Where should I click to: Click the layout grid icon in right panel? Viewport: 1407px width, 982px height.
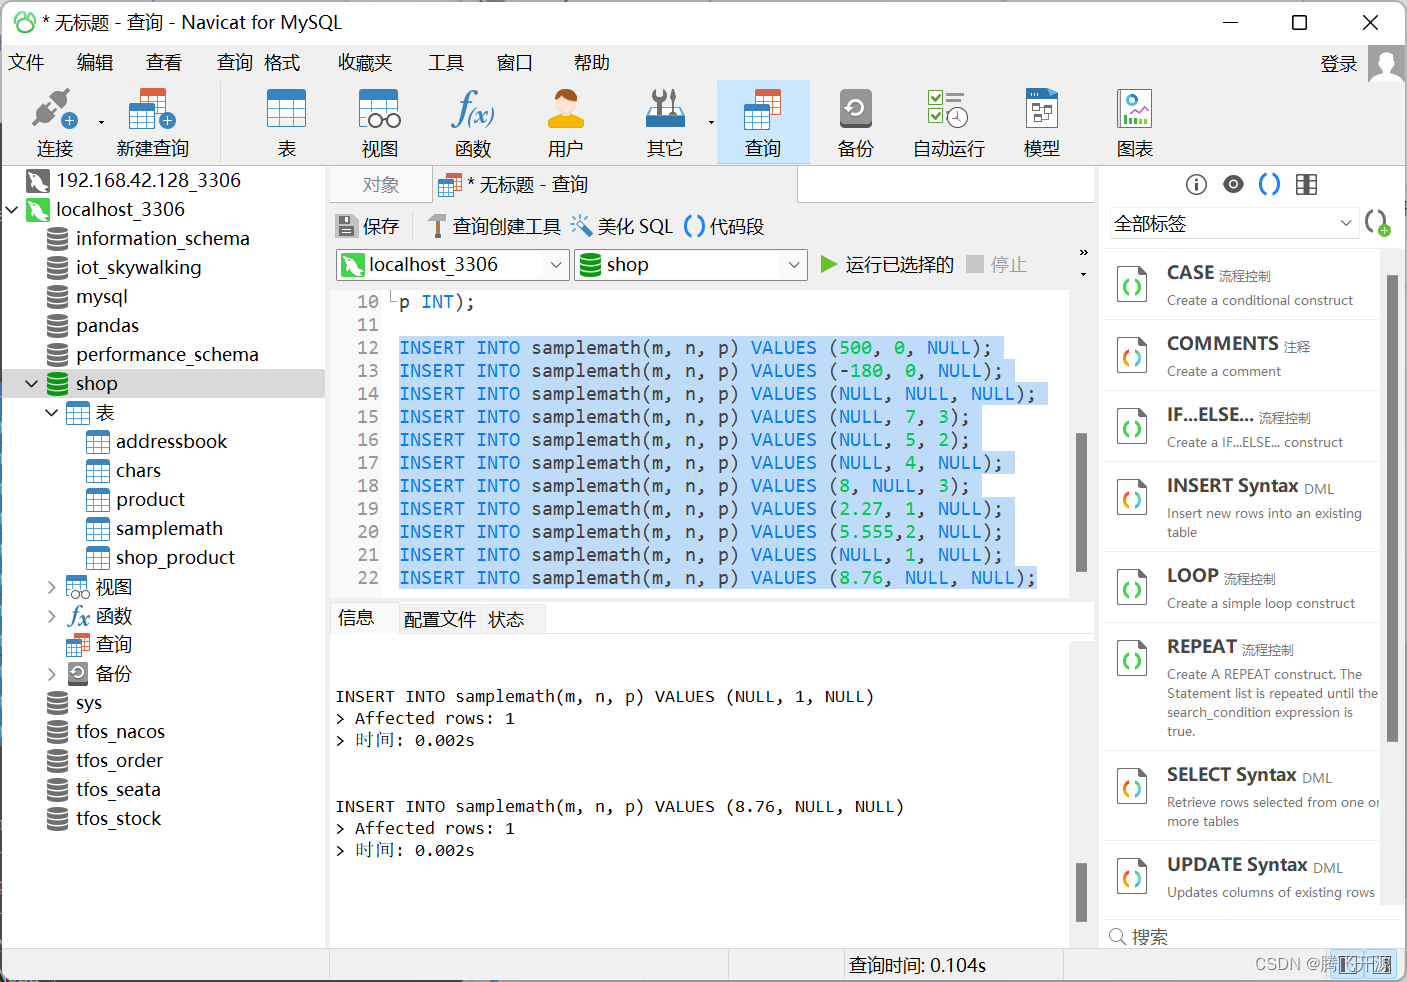coord(1306,184)
